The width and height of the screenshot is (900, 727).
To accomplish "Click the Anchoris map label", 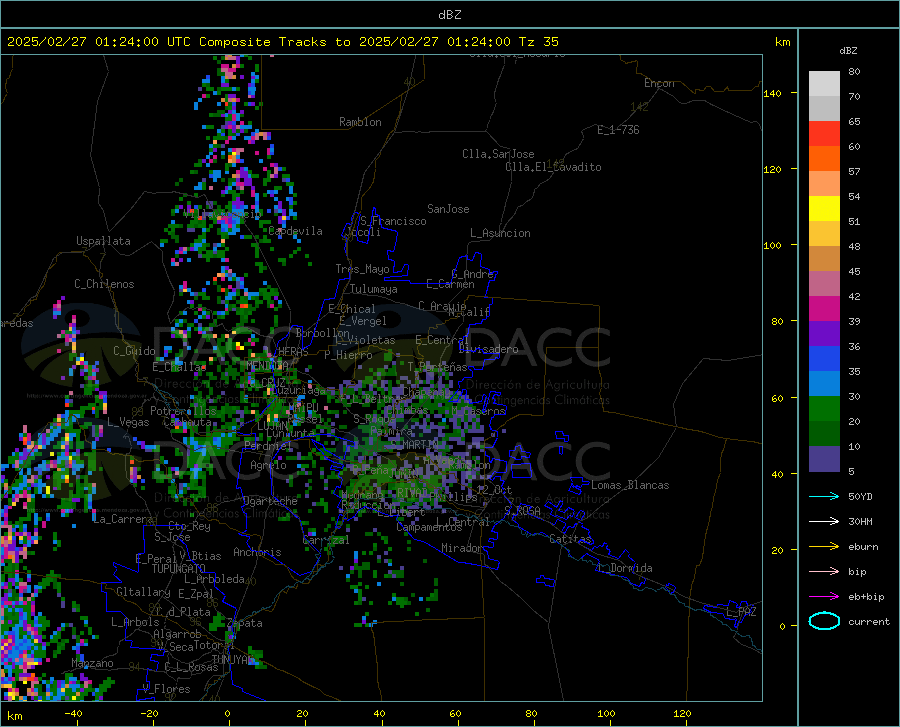I will [257, 553].
